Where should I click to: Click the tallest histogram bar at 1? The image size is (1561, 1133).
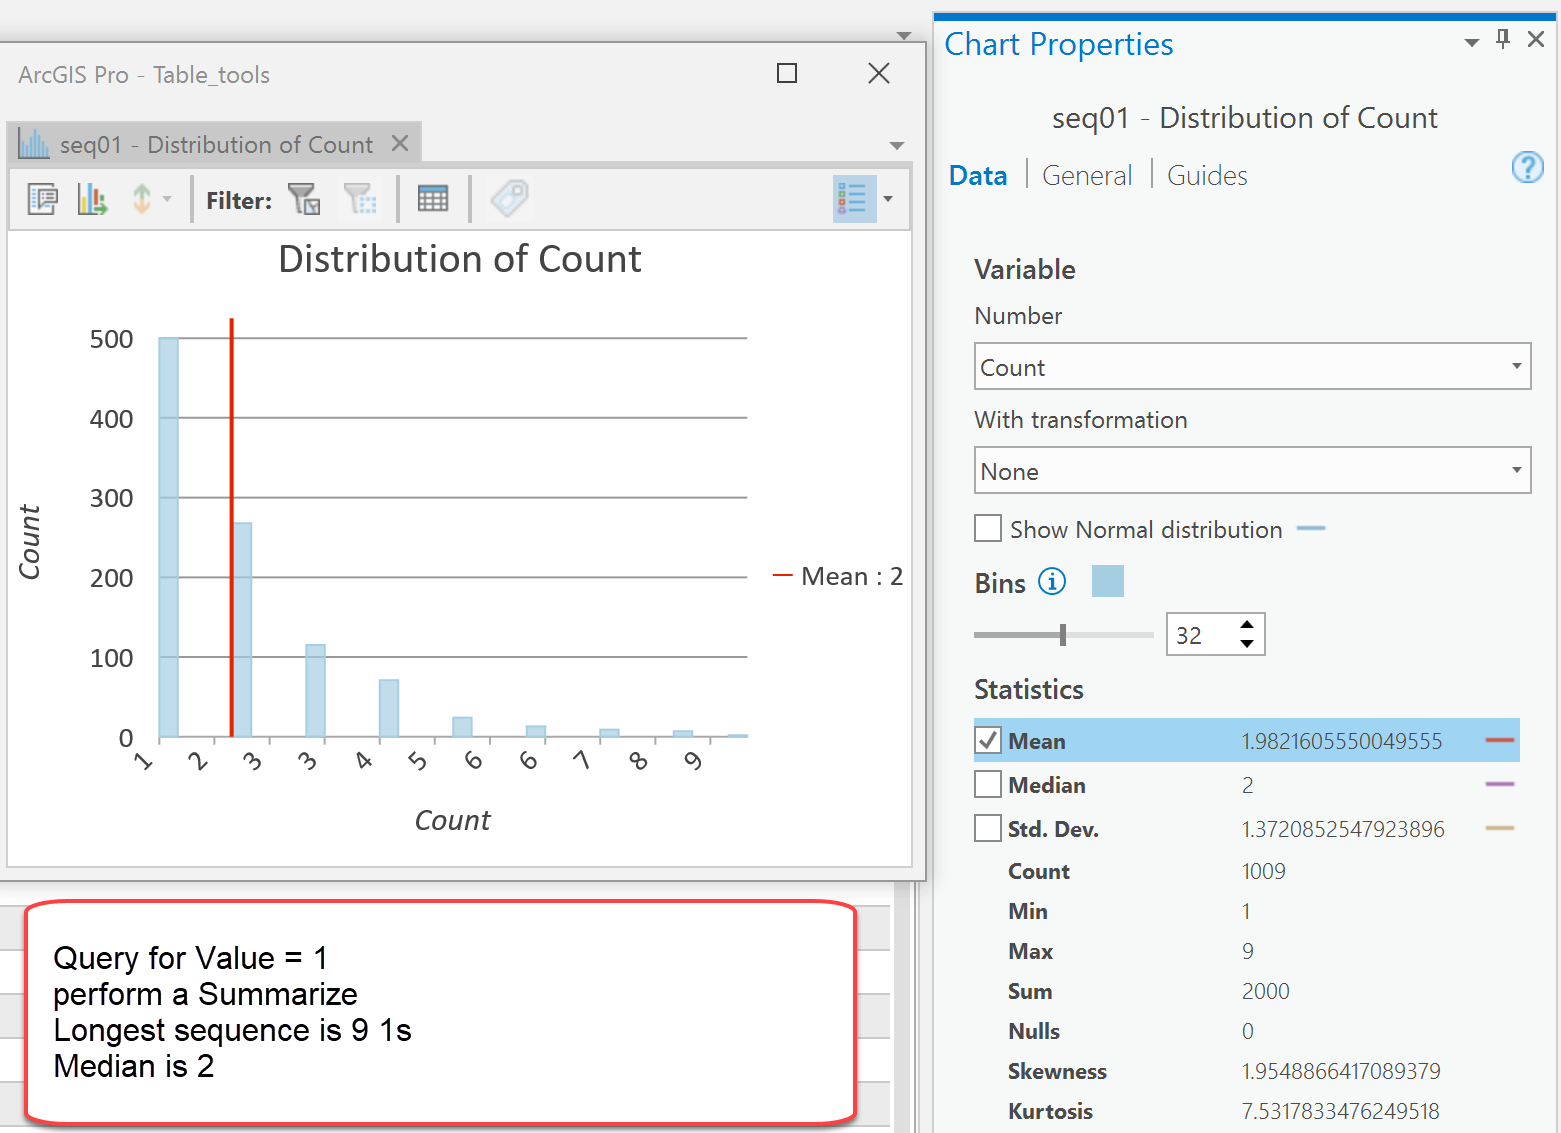(169, 537)
